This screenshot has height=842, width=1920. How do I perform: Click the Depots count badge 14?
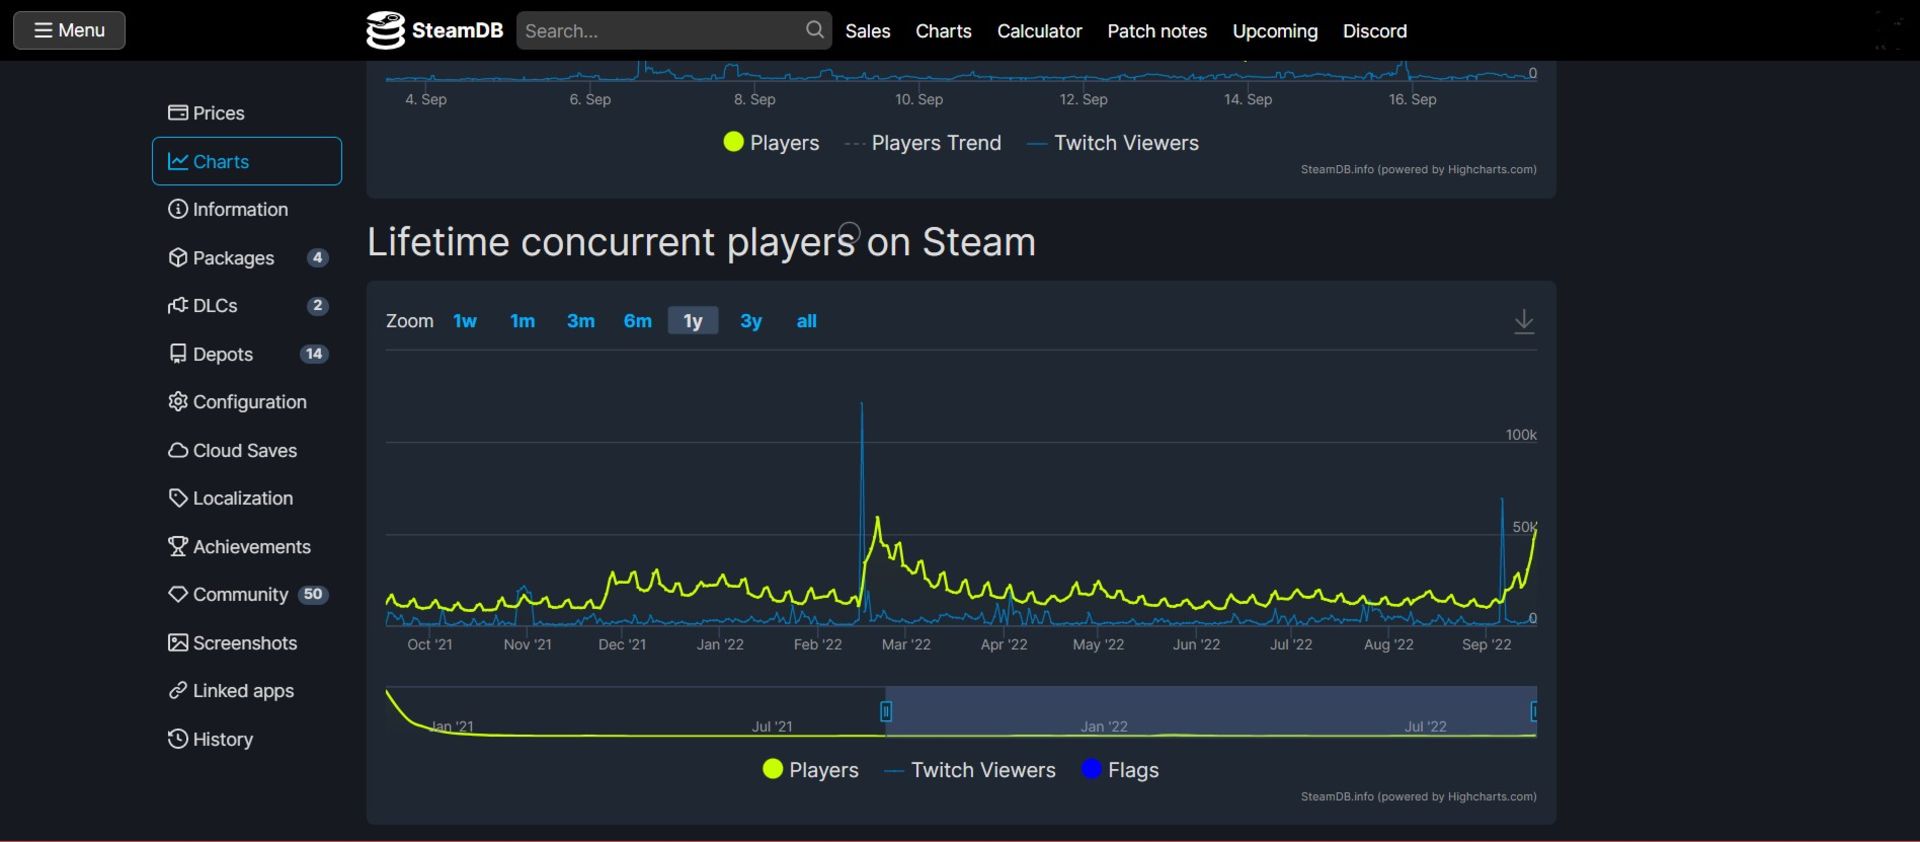pyautogui.click(x=314, y=354)
